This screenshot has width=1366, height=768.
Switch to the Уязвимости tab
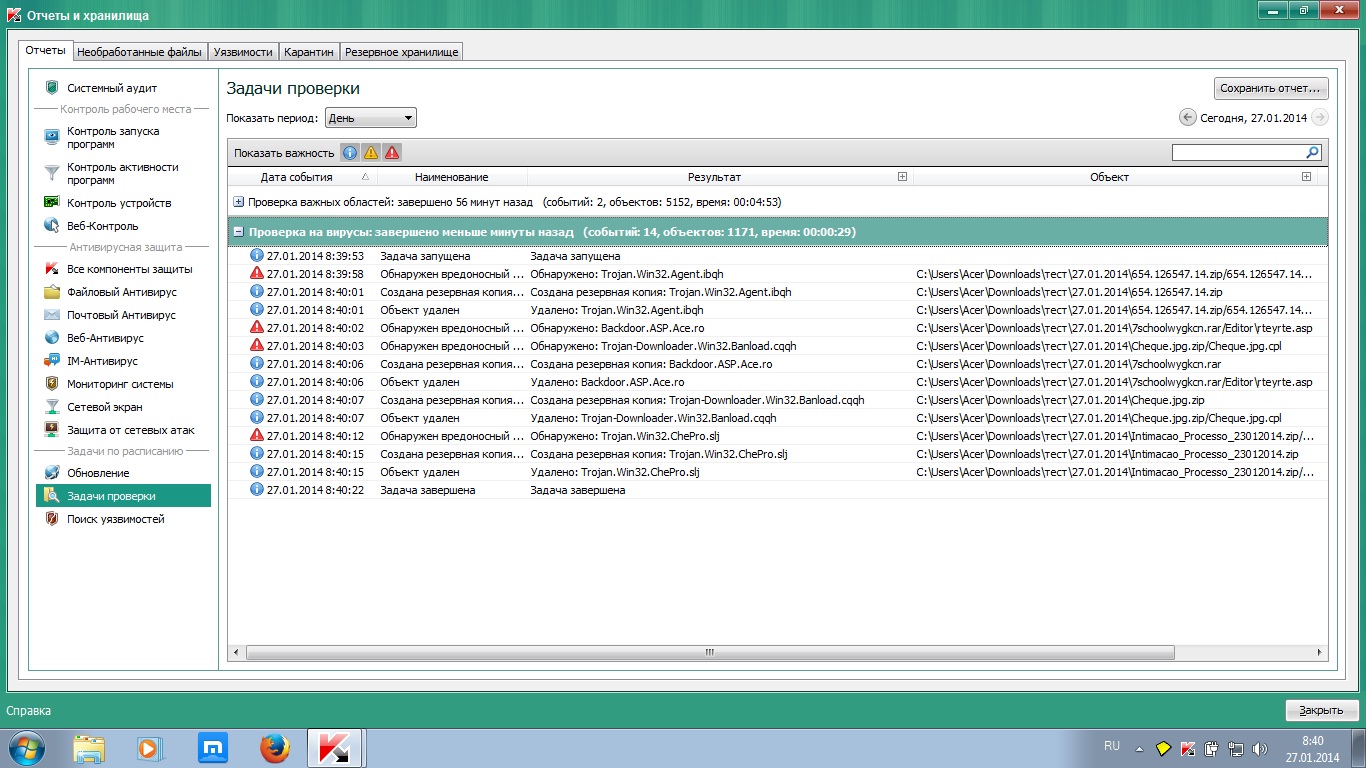[244, 52]
